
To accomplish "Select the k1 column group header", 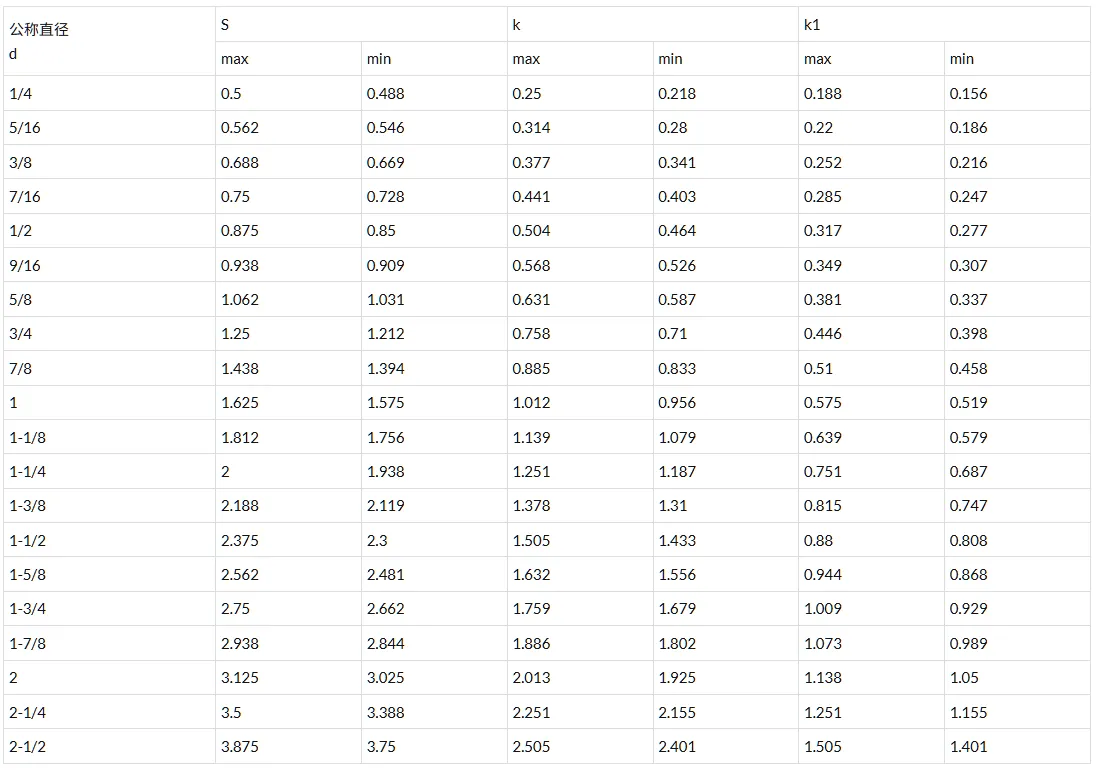I will point(944,25).
